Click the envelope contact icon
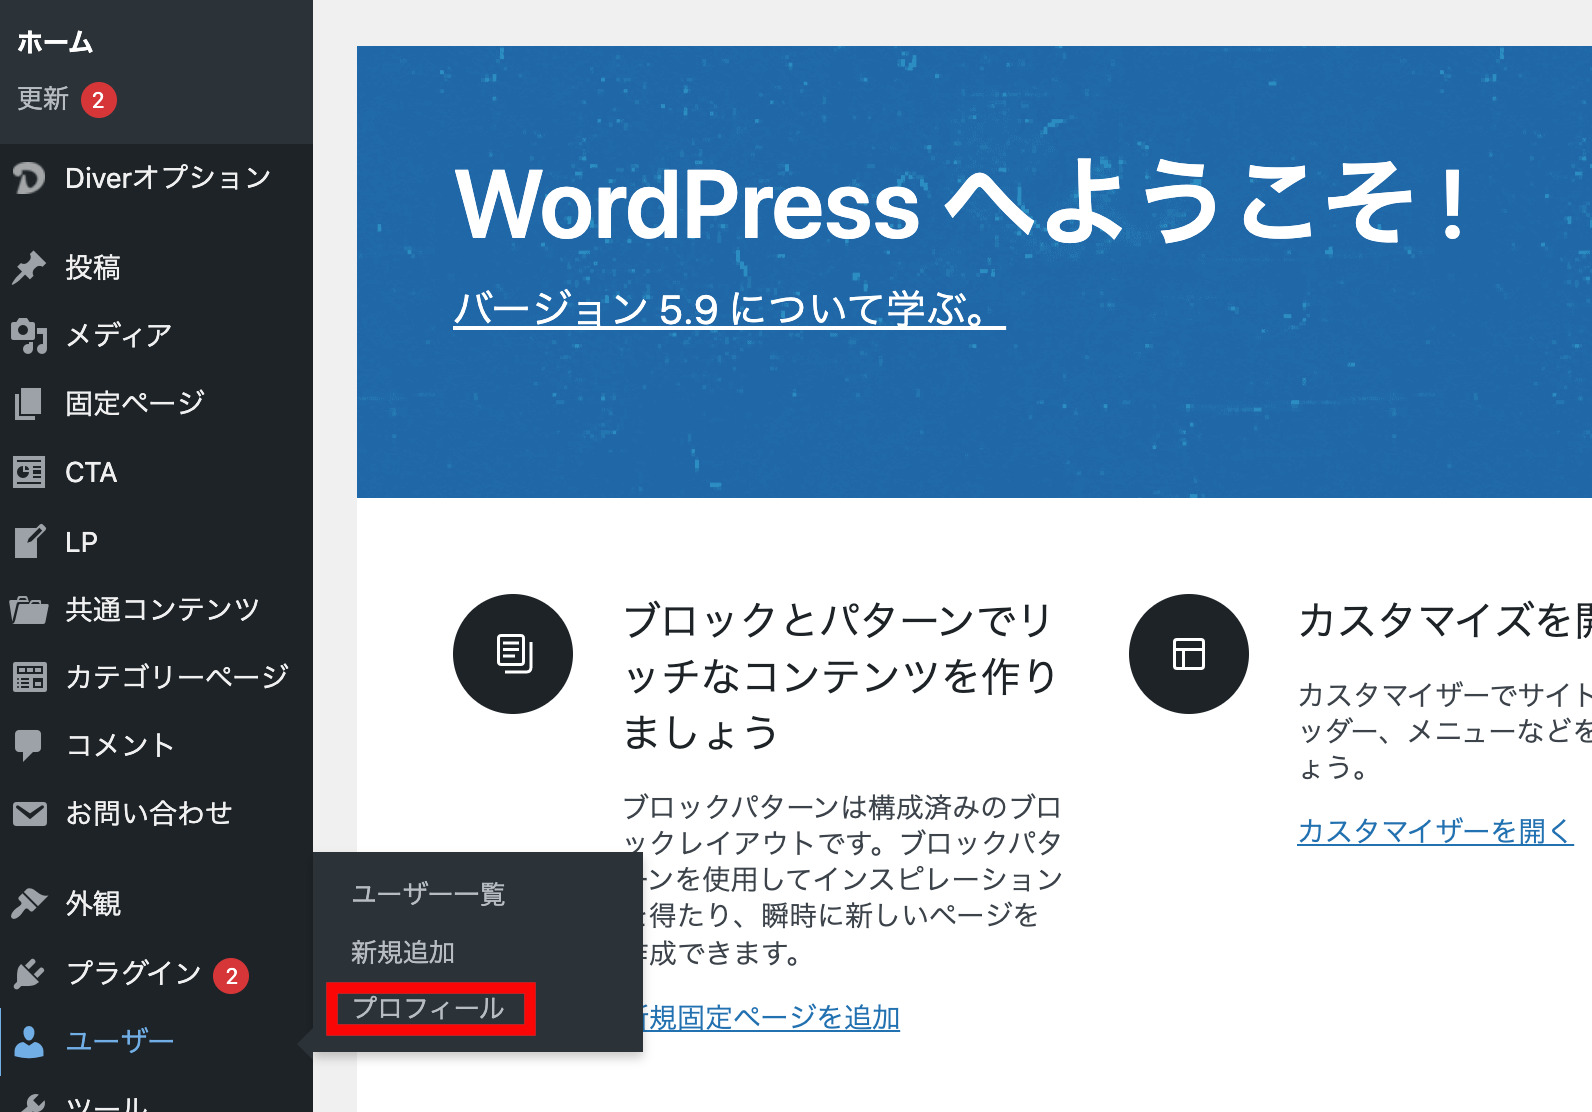The width and height of the screenshot is (1592, 1112). coord(29,814)
